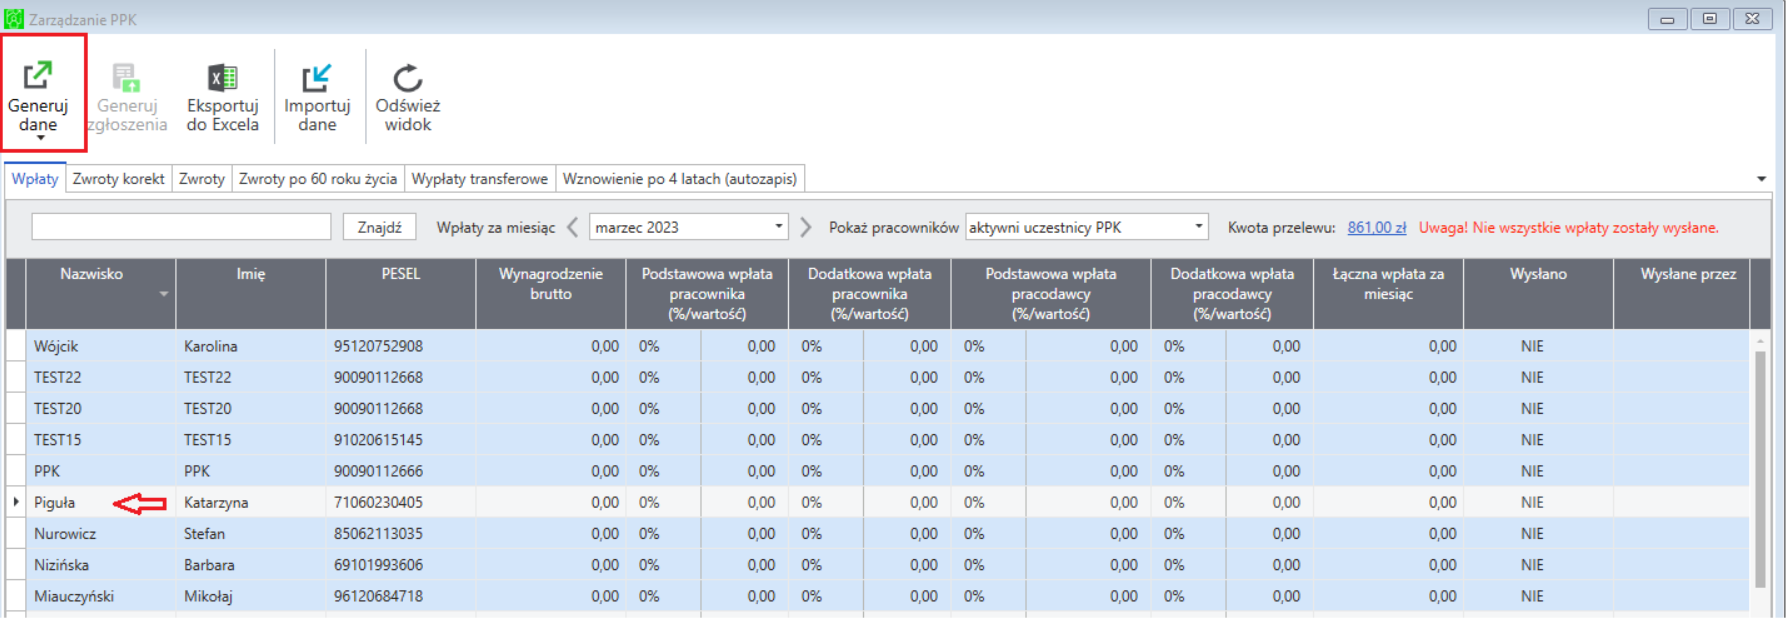Open the 861,00 zł transfer amount link
Image resolution: width=1791 pixels, height=620 pixels.
[1377, 228]
